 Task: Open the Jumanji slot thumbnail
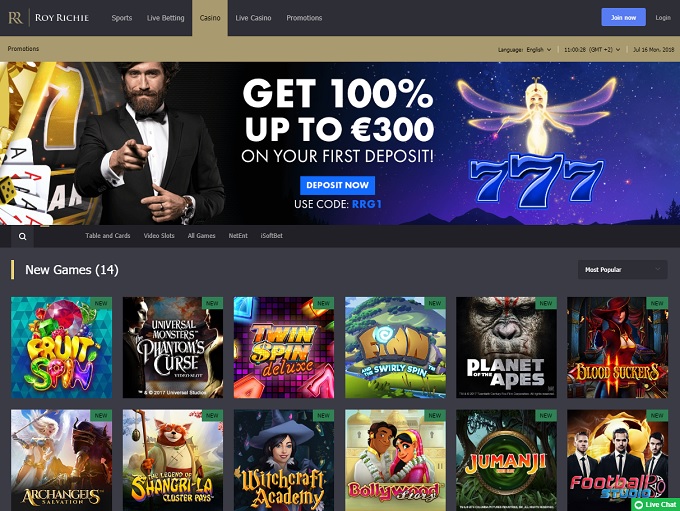pyautogui.click(x=506, y=460)
